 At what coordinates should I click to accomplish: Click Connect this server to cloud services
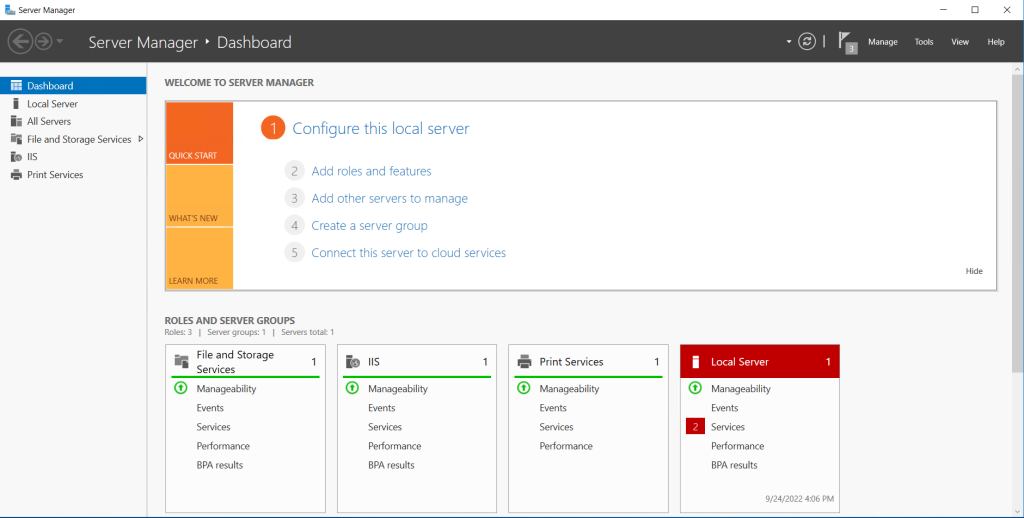pos(408,253)
